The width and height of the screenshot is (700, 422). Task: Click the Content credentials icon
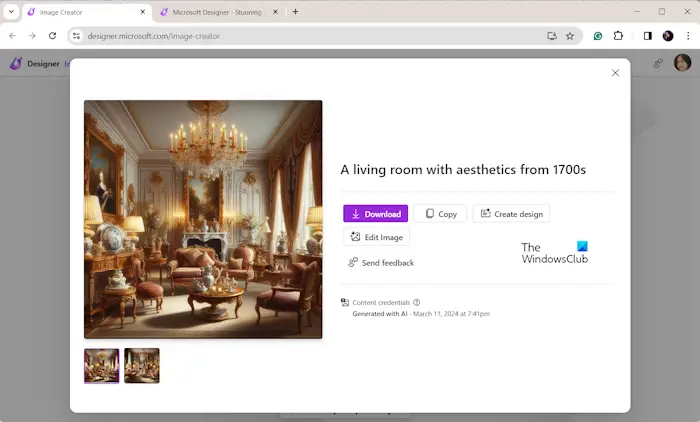point(345,302)
